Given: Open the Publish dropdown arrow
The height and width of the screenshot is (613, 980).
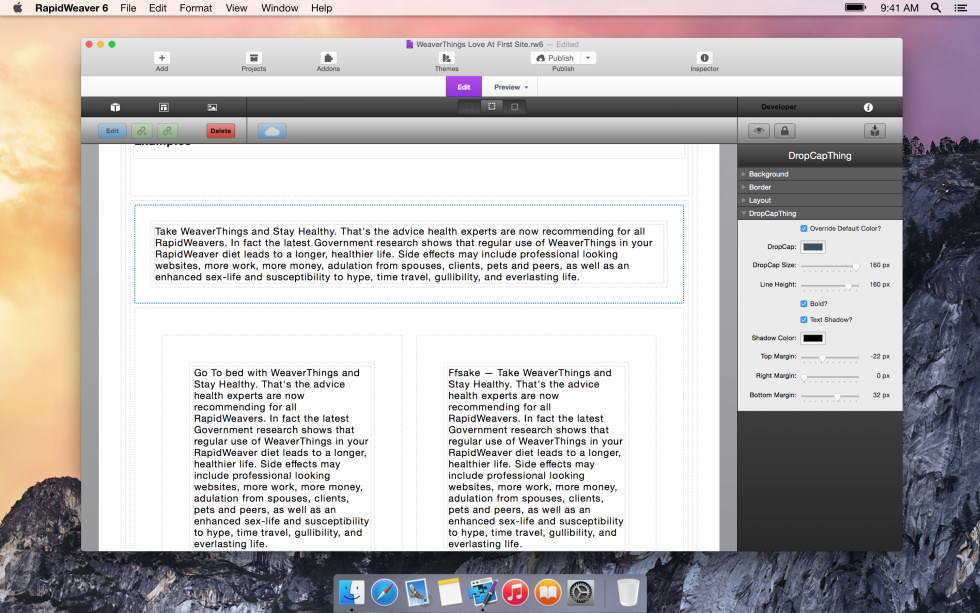Looking at the screenshot, I should tap(588, 58).
